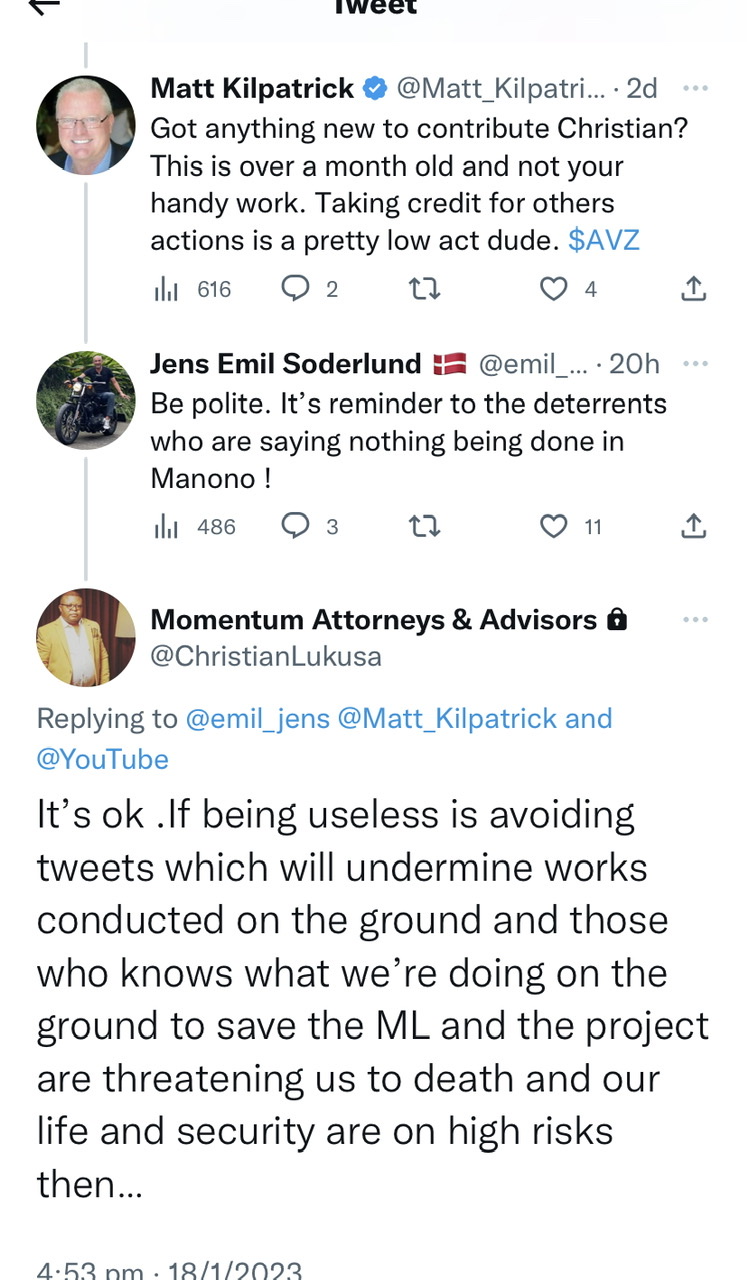Open more options on Jens Emil Soderlund's tweet
Screen dimensions: 747x1280
[x=694, y=364]
